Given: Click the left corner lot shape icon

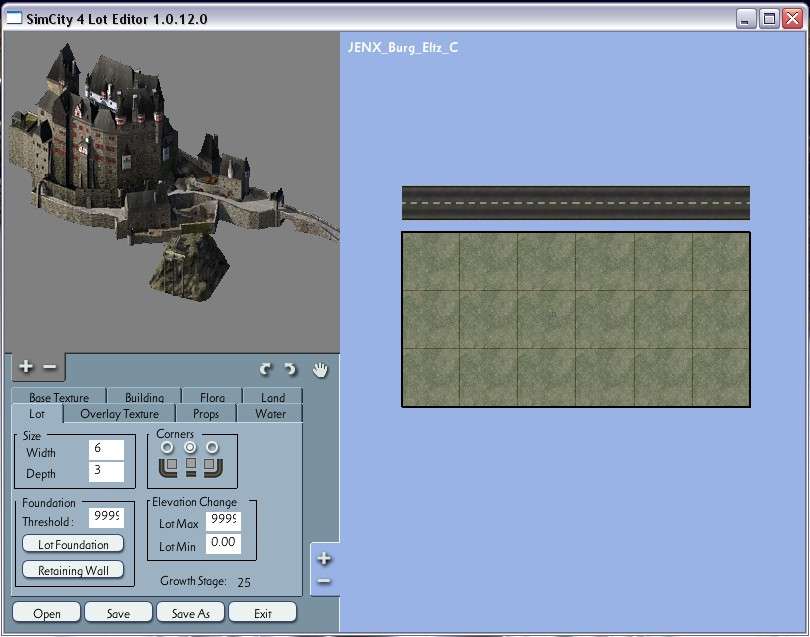Looking at the screenshot, I should click(x=168, y=467).
